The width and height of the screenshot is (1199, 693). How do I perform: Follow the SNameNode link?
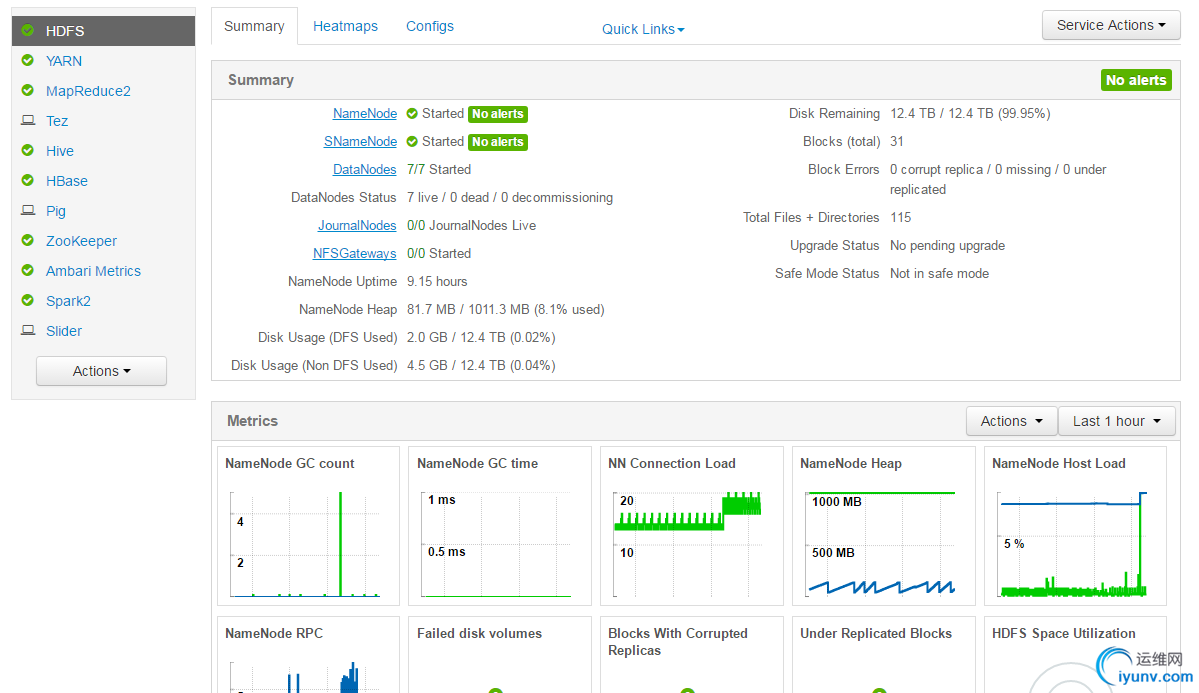(360, 142)
